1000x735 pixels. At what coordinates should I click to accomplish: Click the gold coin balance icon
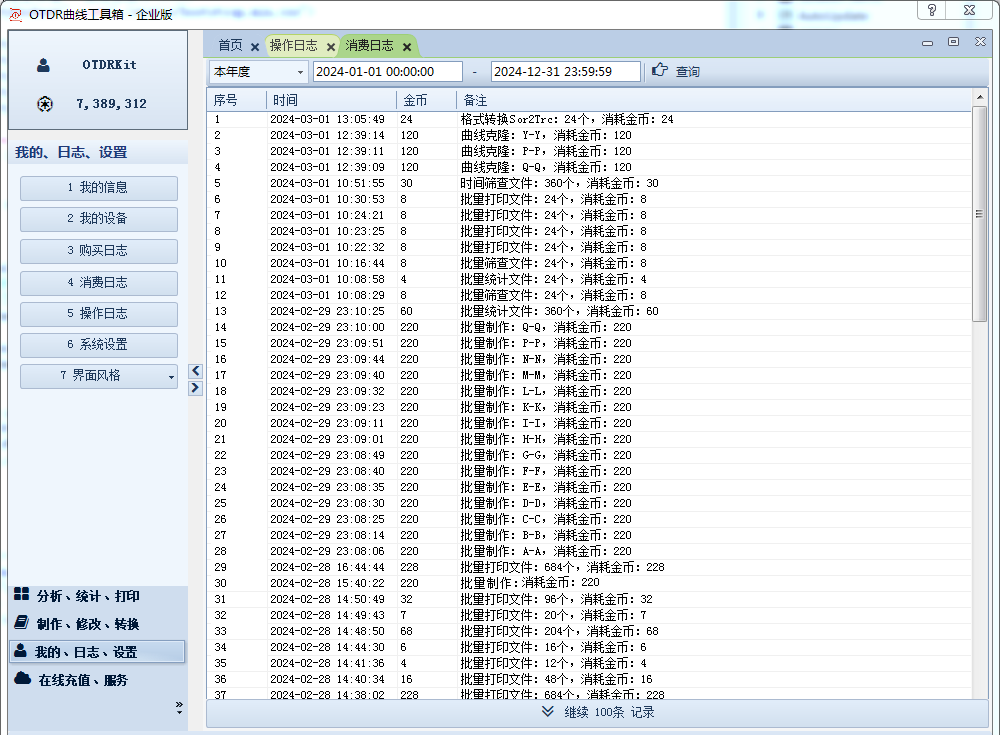(43, 104)
